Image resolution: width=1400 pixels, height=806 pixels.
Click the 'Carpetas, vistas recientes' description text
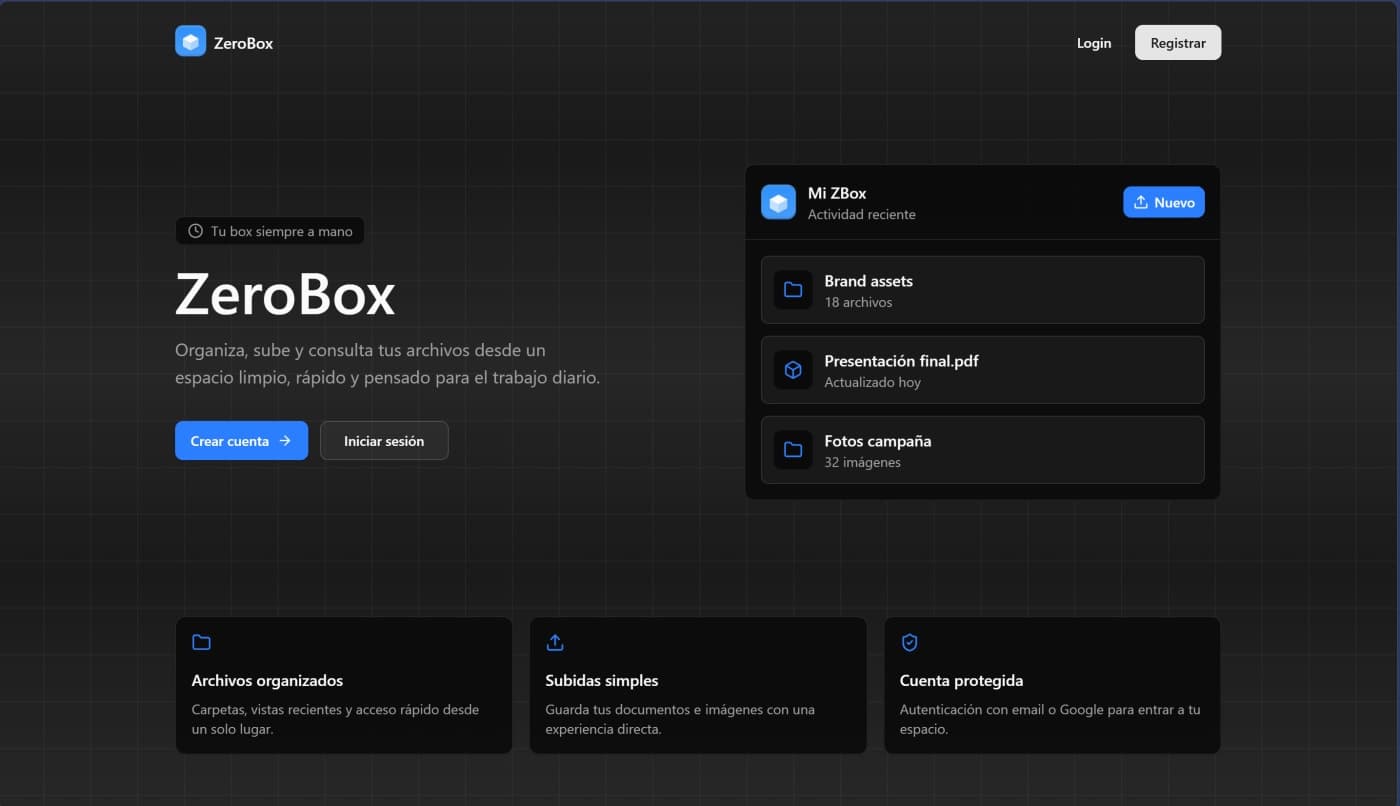[335, 719]
